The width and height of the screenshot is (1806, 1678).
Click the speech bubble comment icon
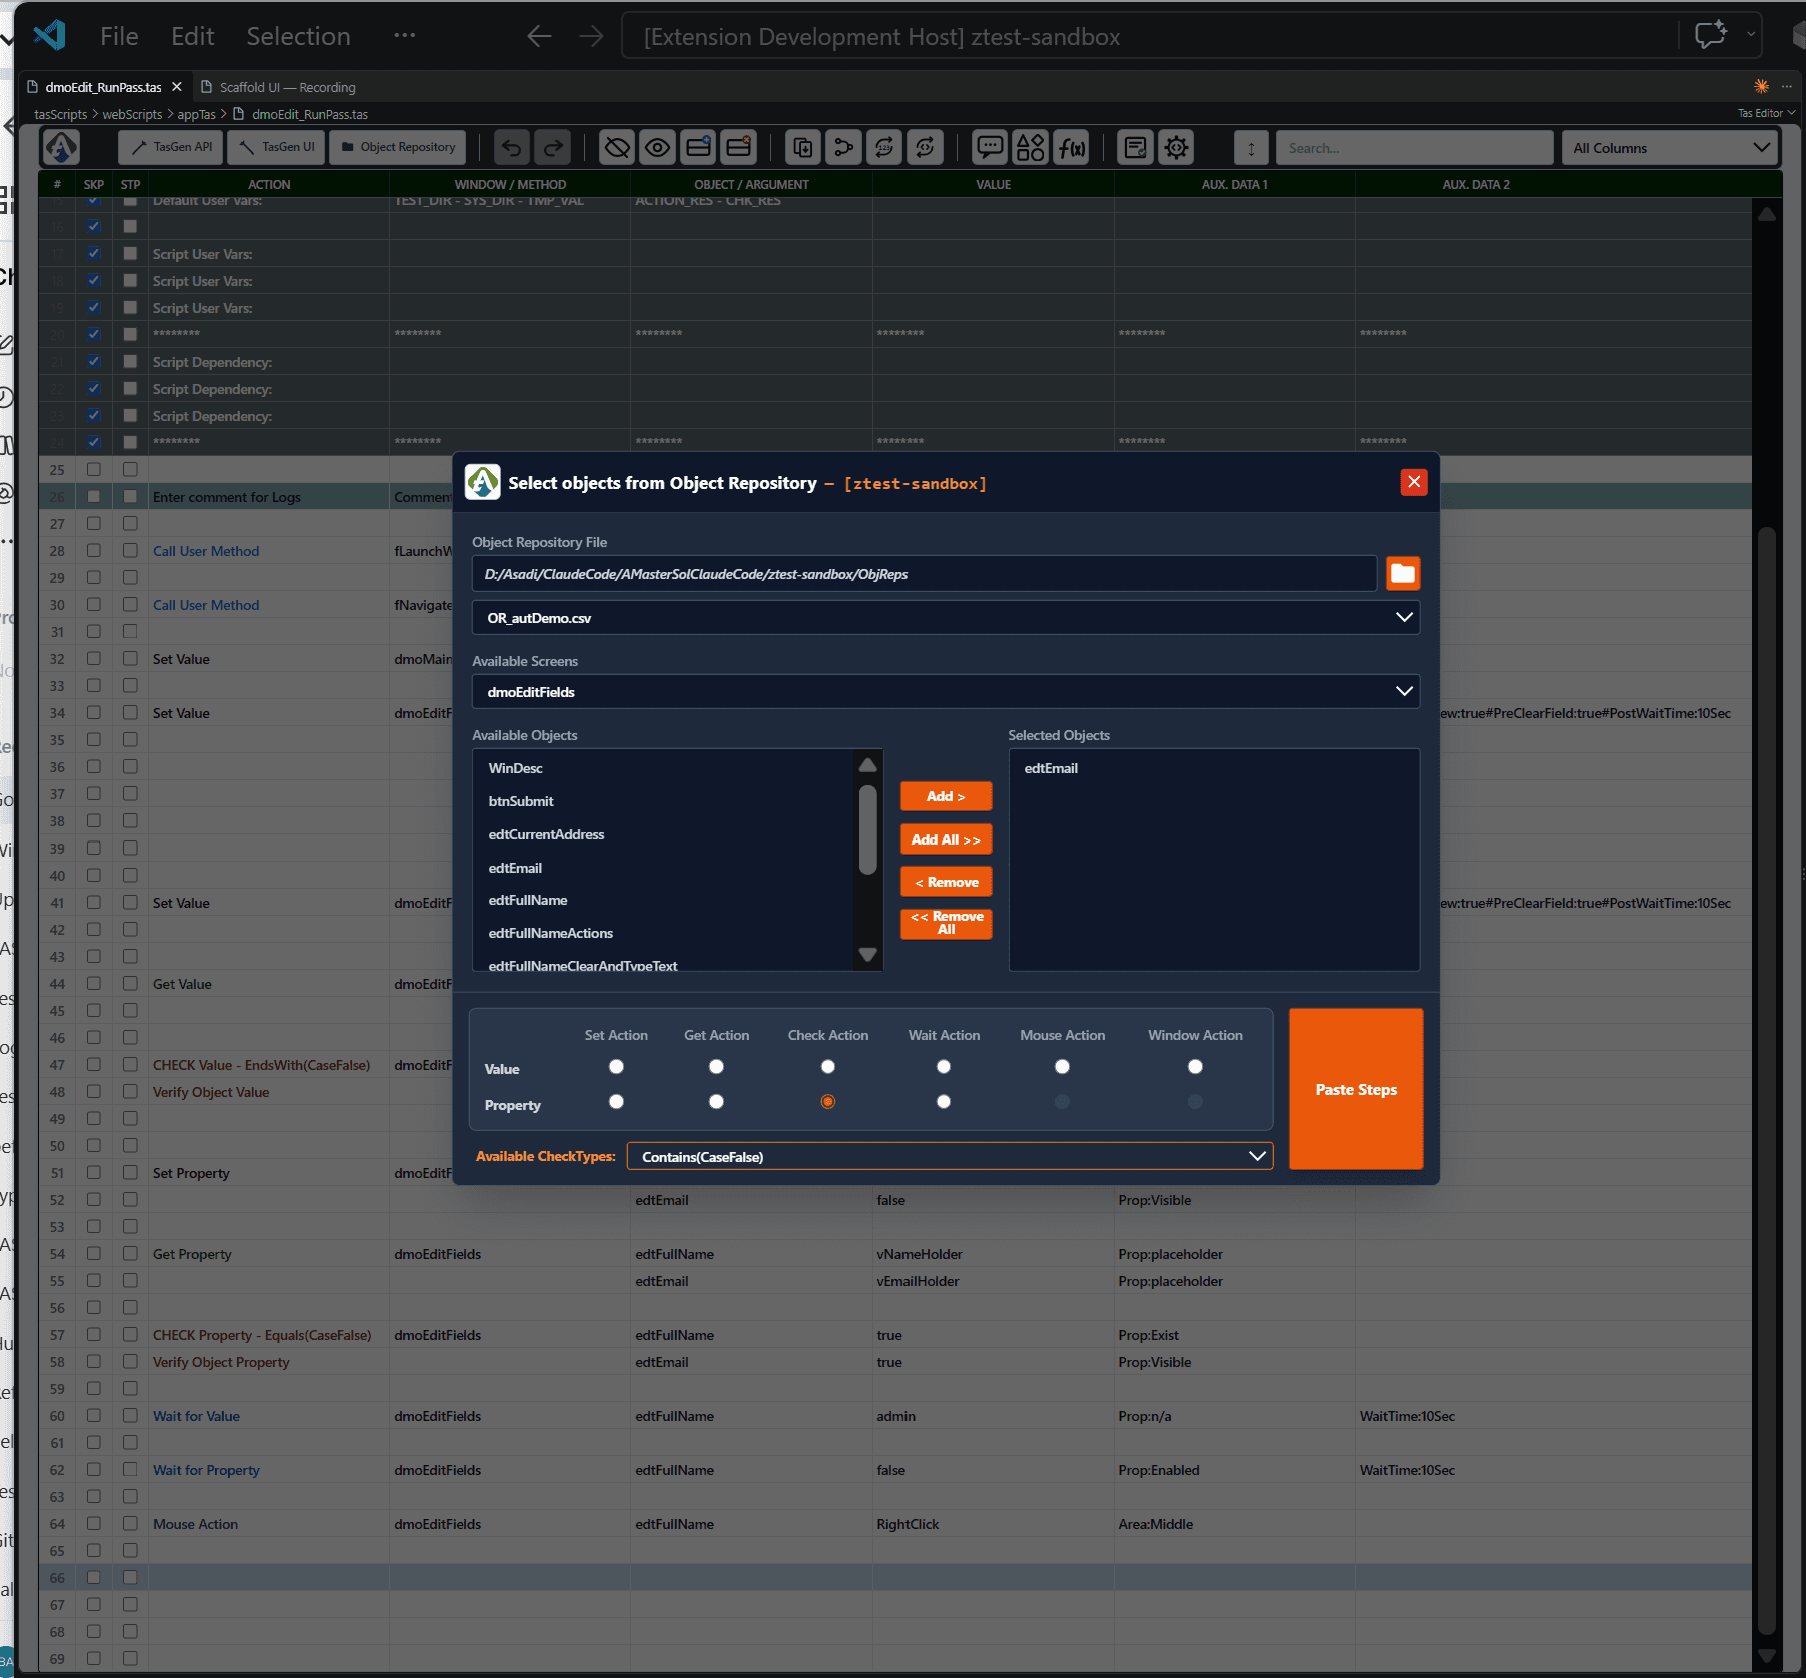(990, 148)
